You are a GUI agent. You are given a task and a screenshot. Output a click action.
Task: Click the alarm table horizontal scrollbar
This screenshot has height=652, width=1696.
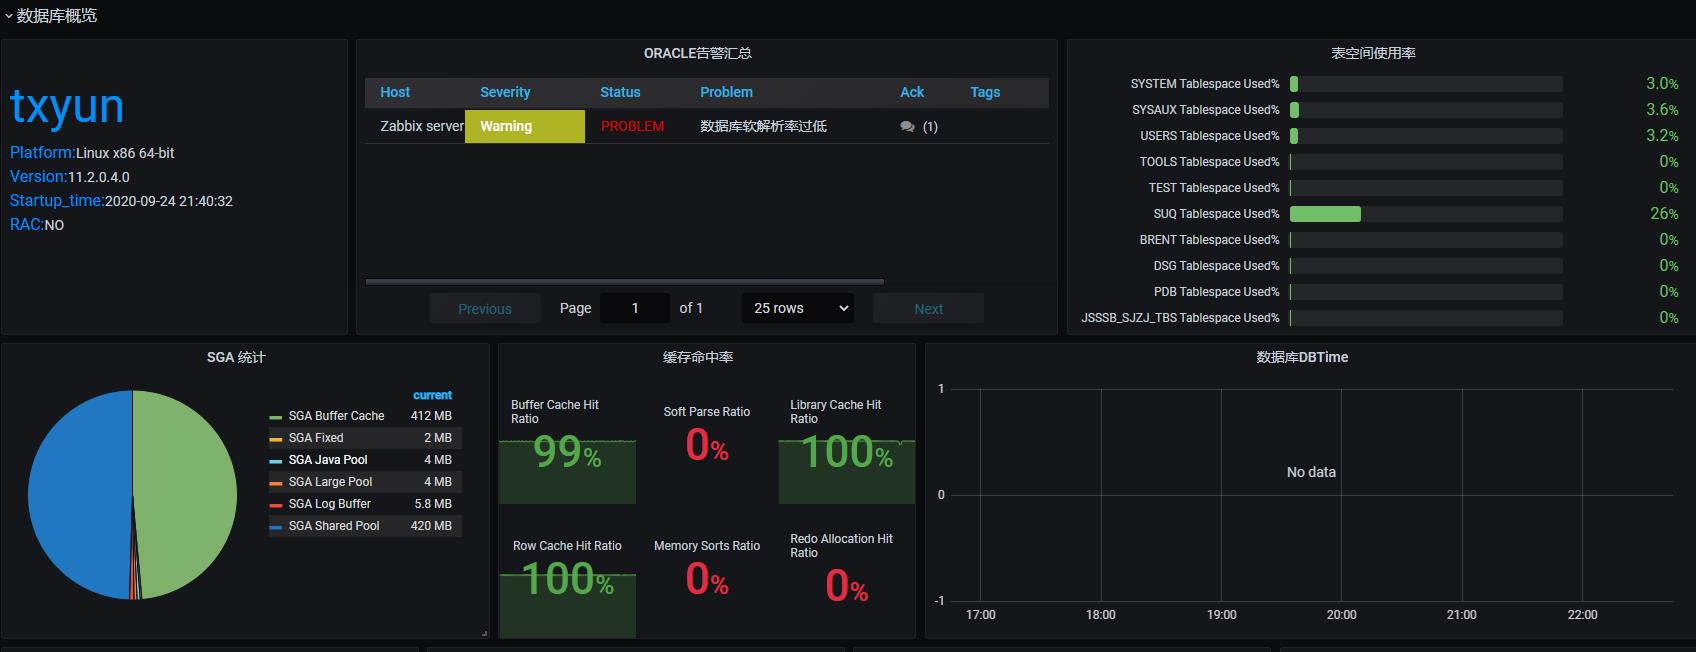625,282
